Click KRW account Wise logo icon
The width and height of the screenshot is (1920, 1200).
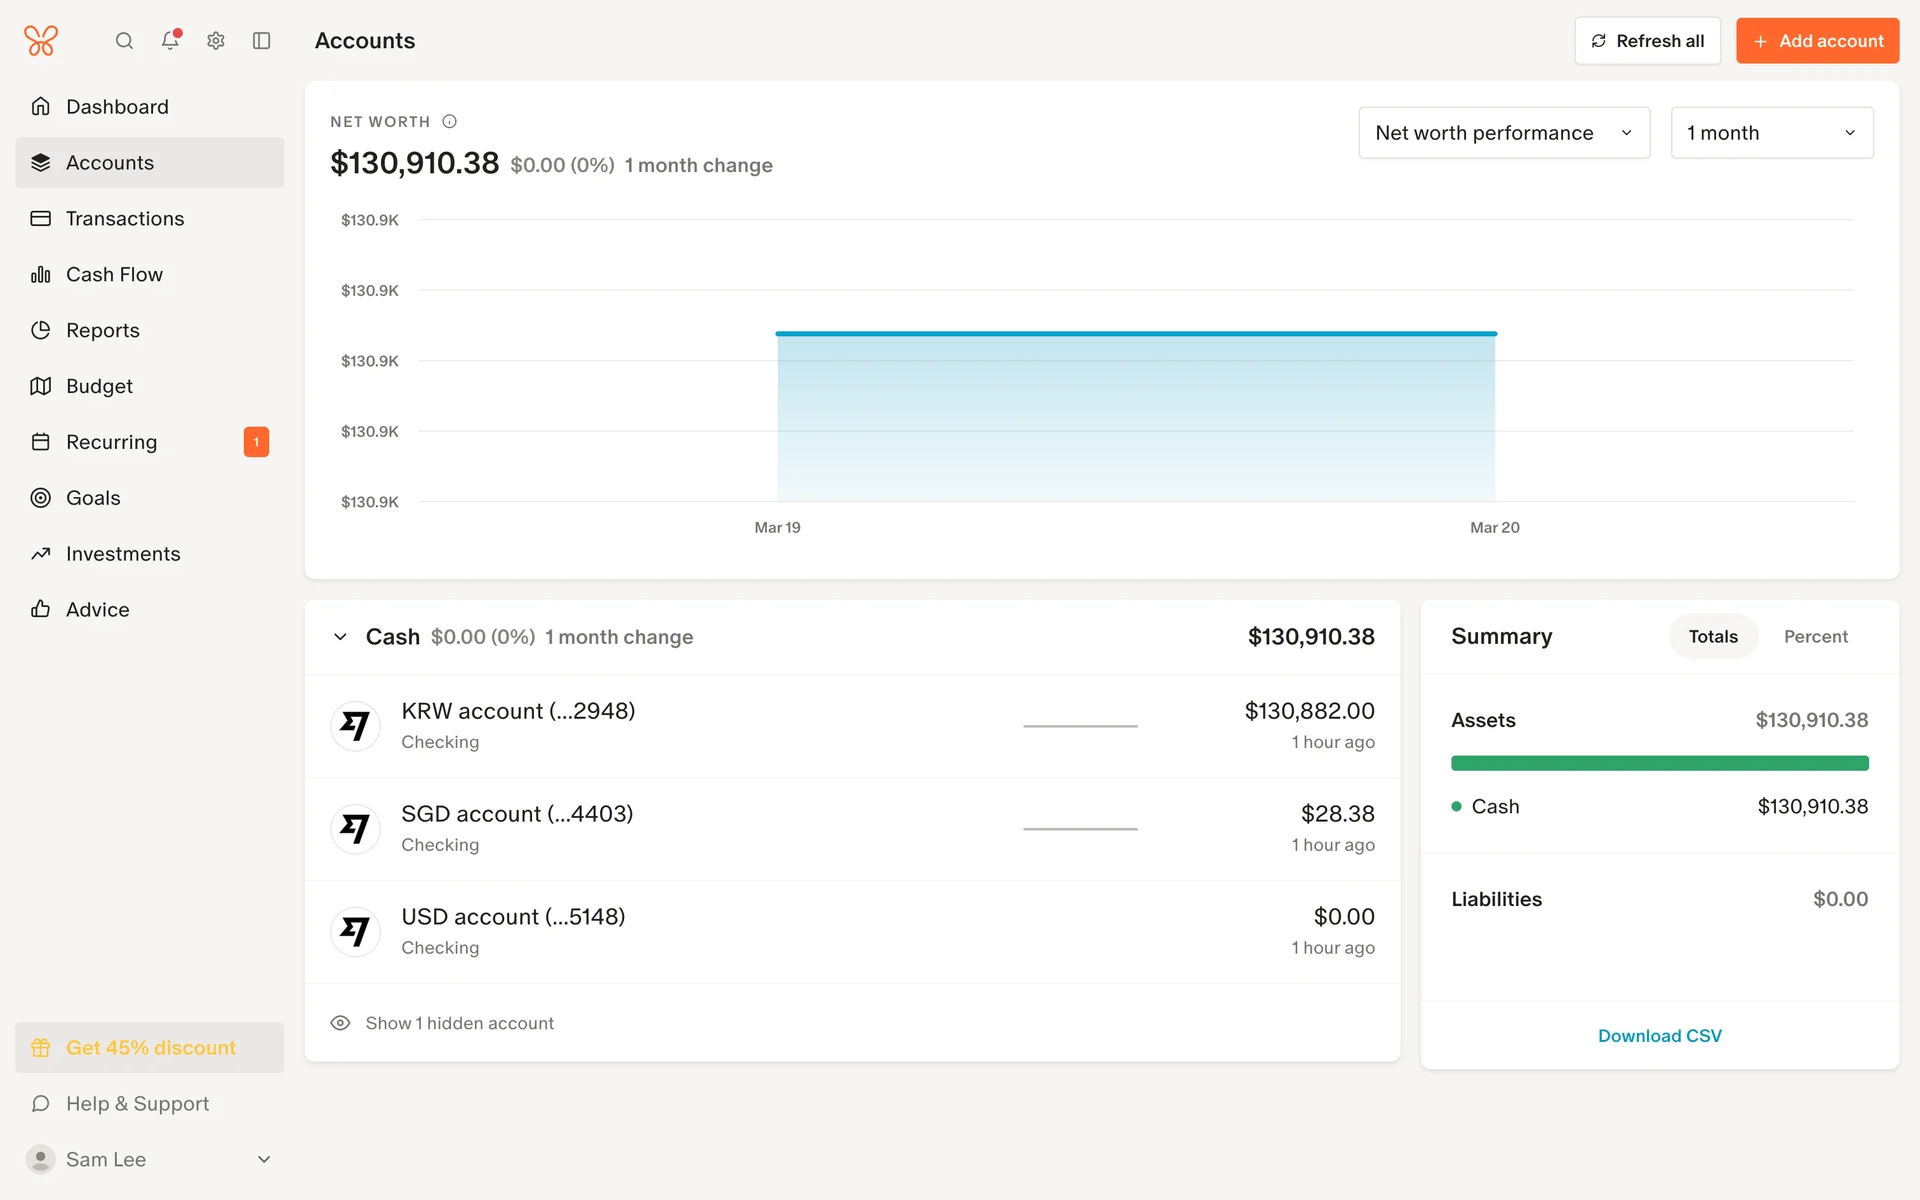click(355, 726)
